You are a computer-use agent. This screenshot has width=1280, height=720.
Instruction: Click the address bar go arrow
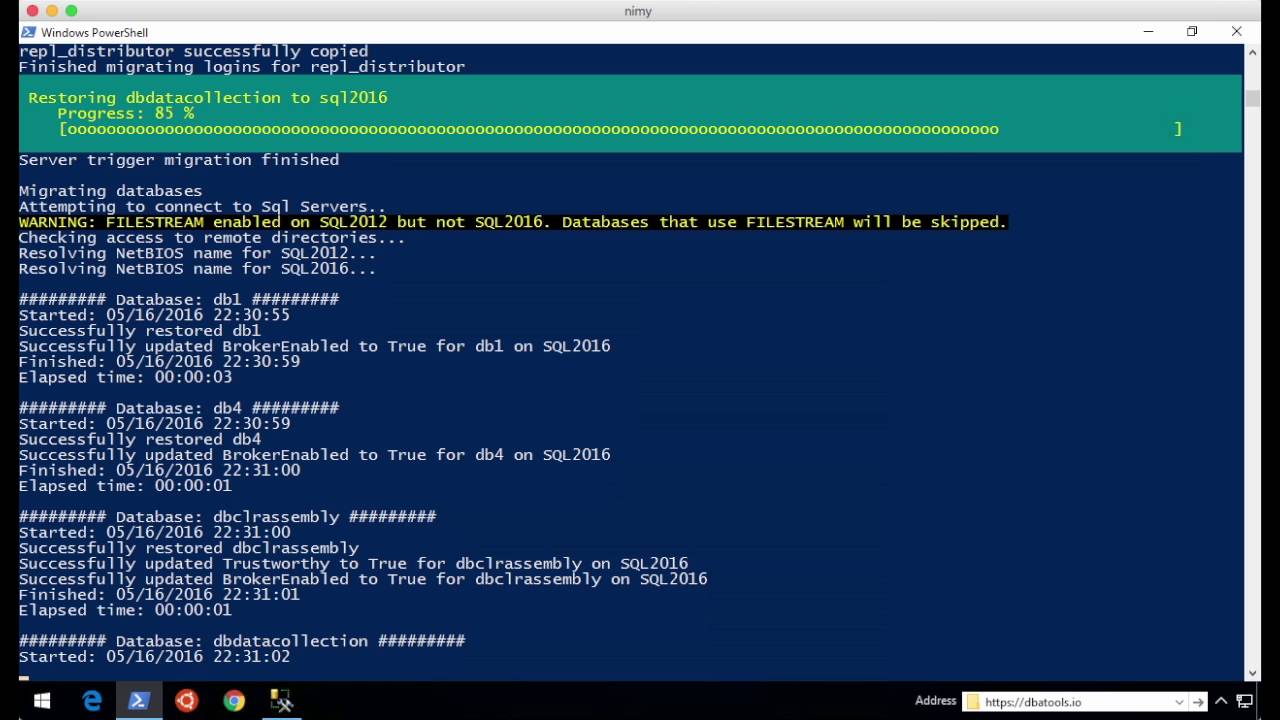pos(1198,702)
